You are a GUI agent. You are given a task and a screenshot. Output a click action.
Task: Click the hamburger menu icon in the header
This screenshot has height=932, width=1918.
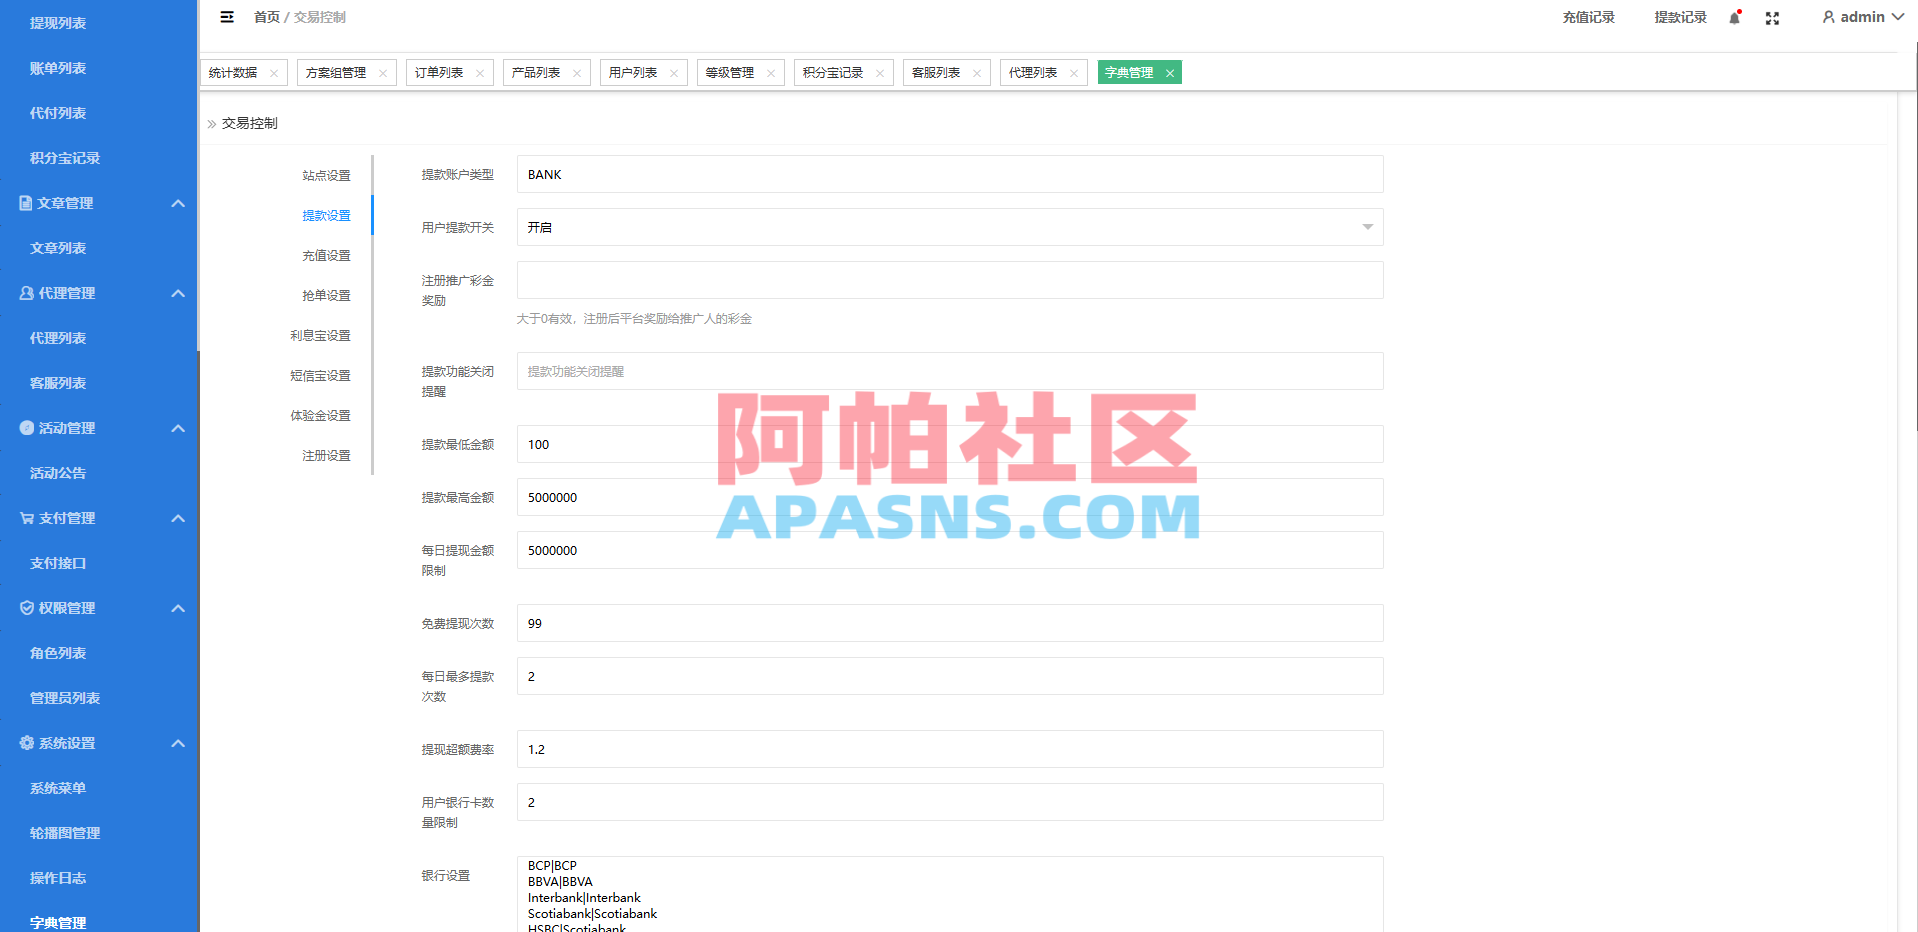[226, 17]
